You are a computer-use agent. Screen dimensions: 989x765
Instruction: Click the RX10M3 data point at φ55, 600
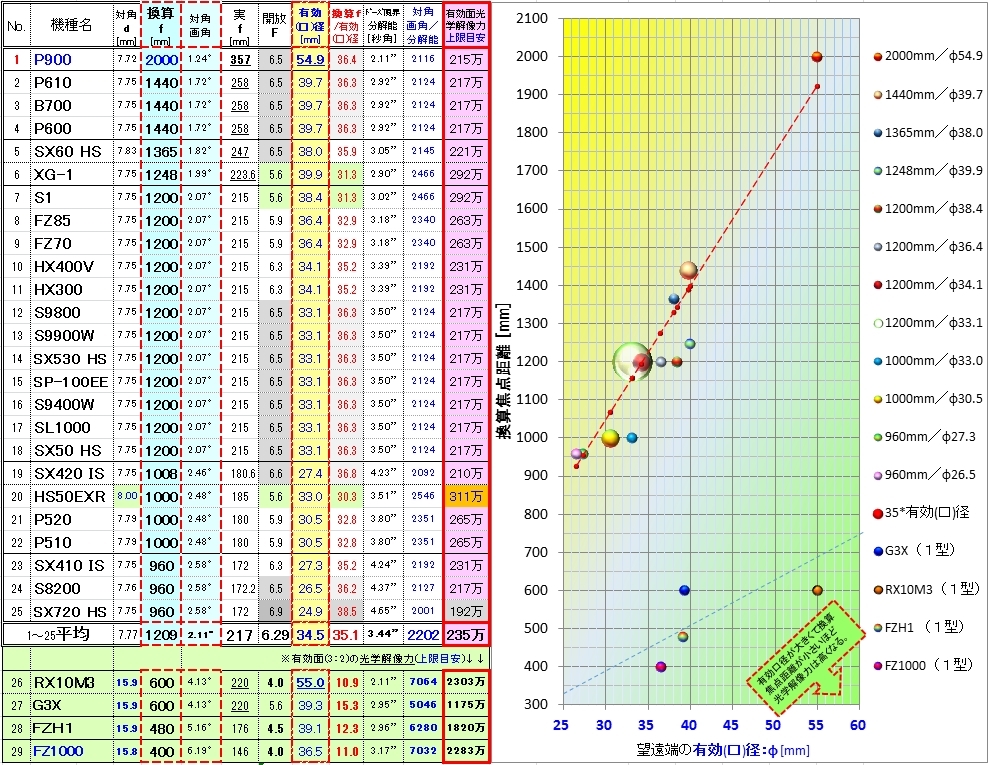[817, 590]
